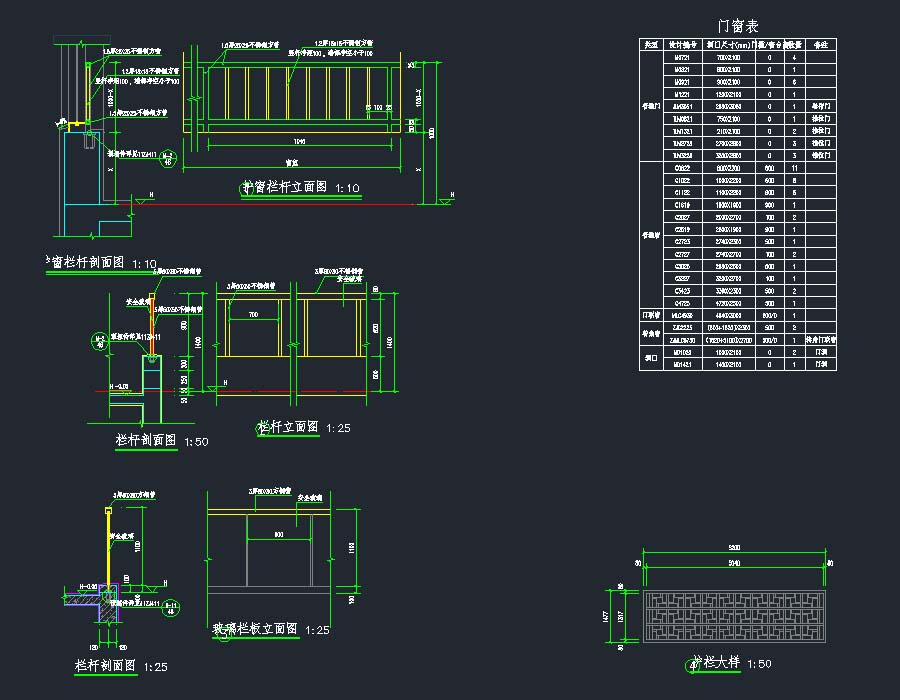Select the 900 dimension in 玻璃栏板立面图
The width and height of the screenshot is (900, 700).
pyautogui.click(x=279, y=535)
